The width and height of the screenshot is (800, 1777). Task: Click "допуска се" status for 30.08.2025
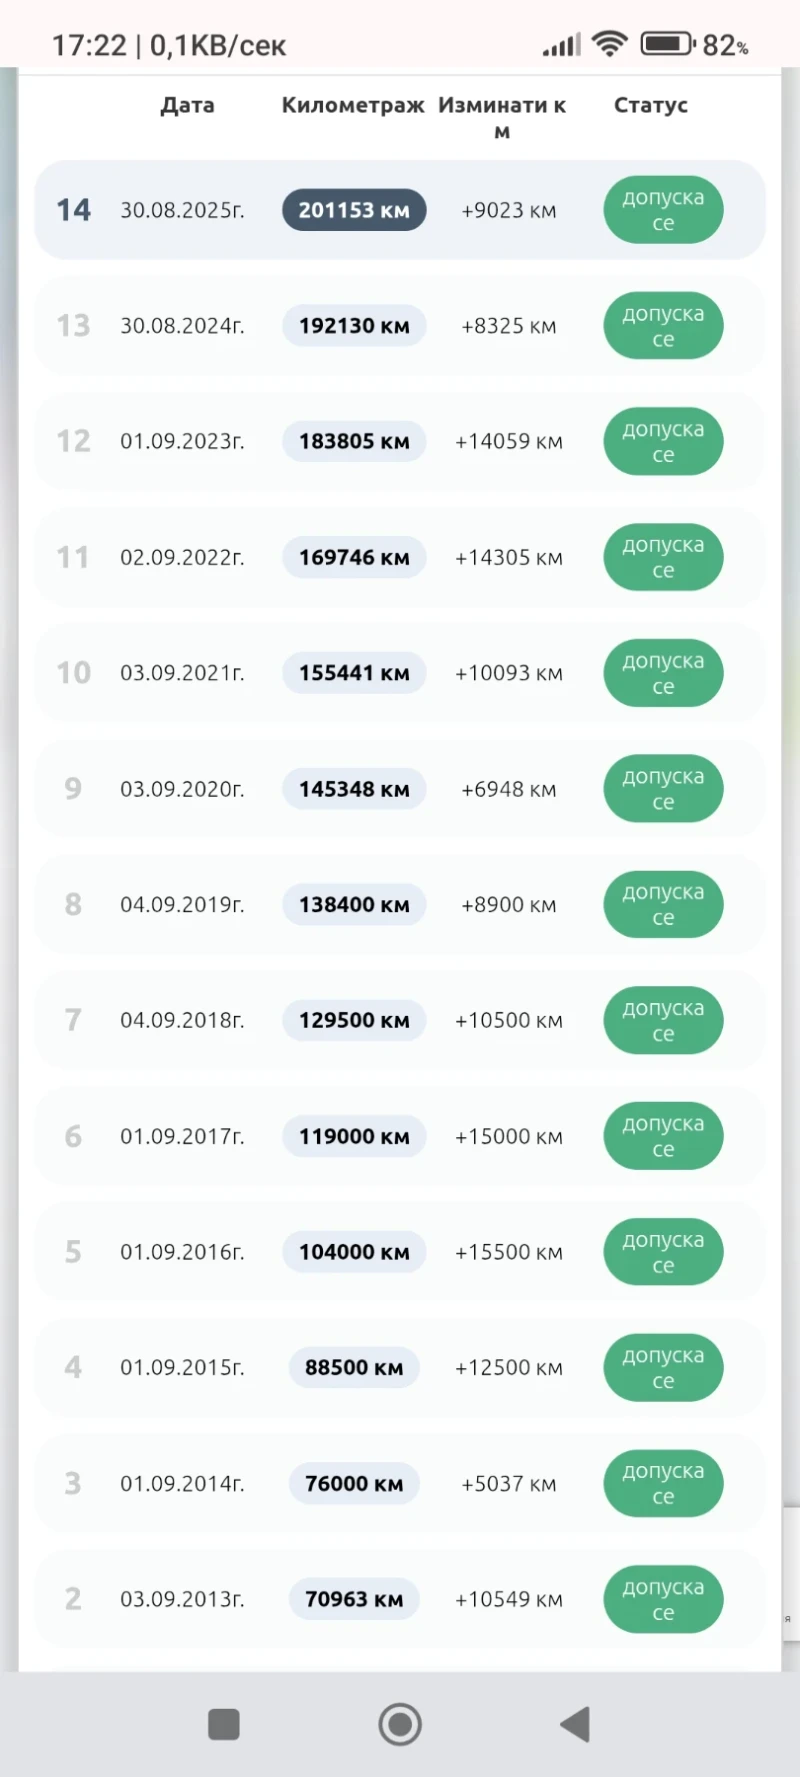(663, 210)
